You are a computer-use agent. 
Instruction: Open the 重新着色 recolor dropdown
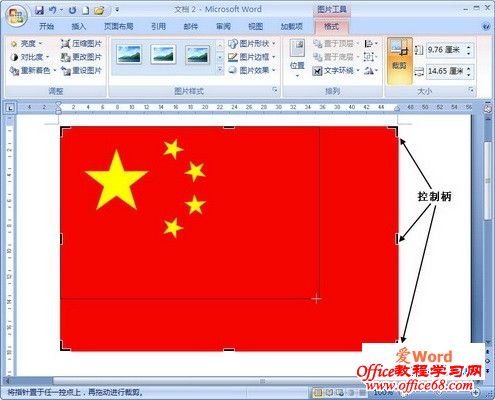pos(33,70)
